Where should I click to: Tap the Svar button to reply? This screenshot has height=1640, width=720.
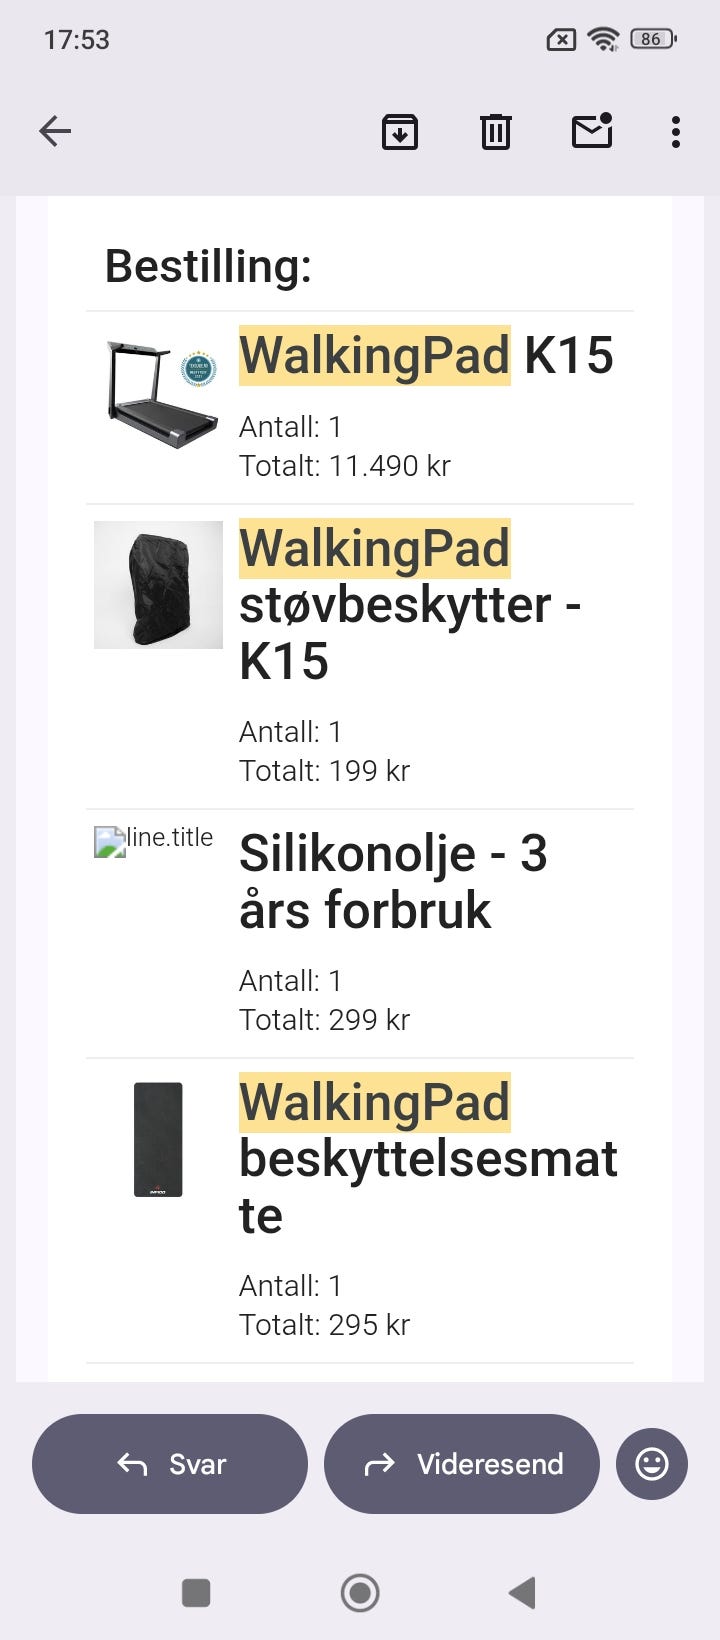(170, 1463)
